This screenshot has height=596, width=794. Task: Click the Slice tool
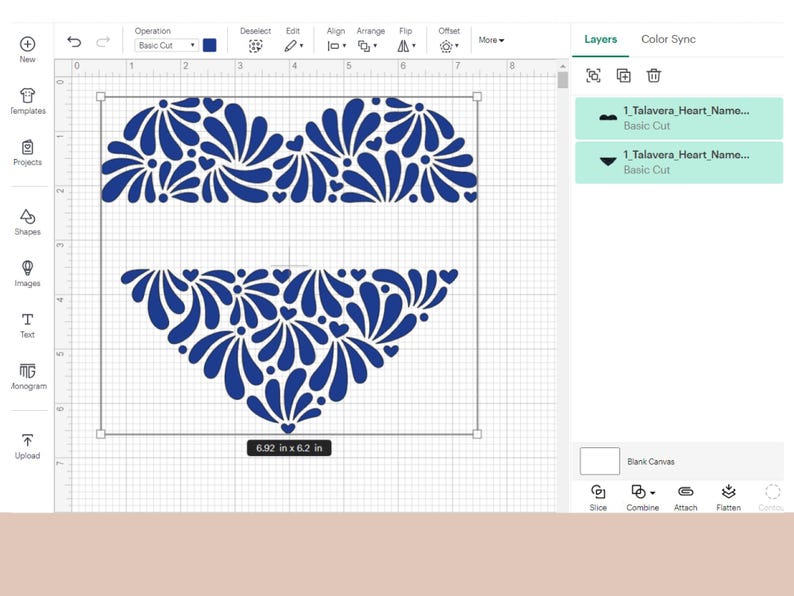tap(598, 498)
